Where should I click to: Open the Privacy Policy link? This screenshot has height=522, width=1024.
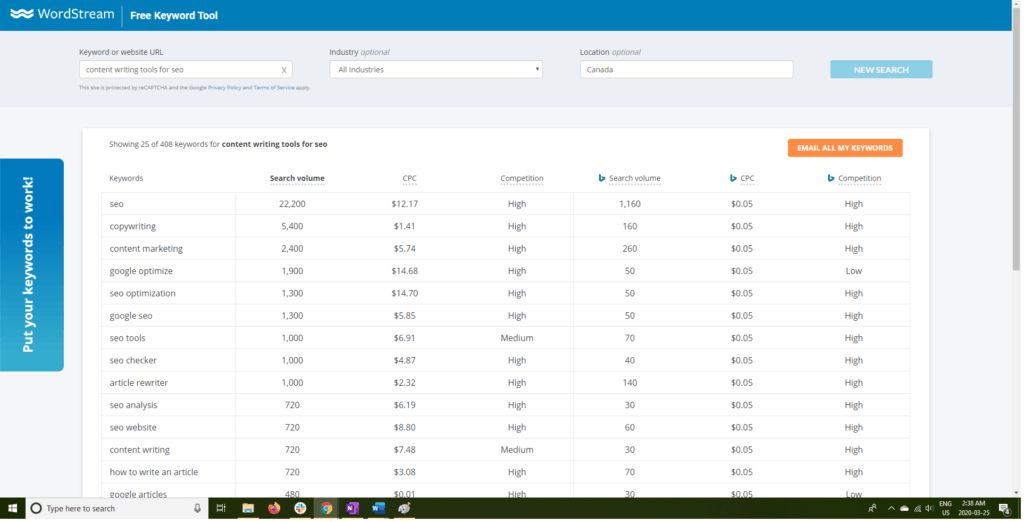[x=225, y=88]
